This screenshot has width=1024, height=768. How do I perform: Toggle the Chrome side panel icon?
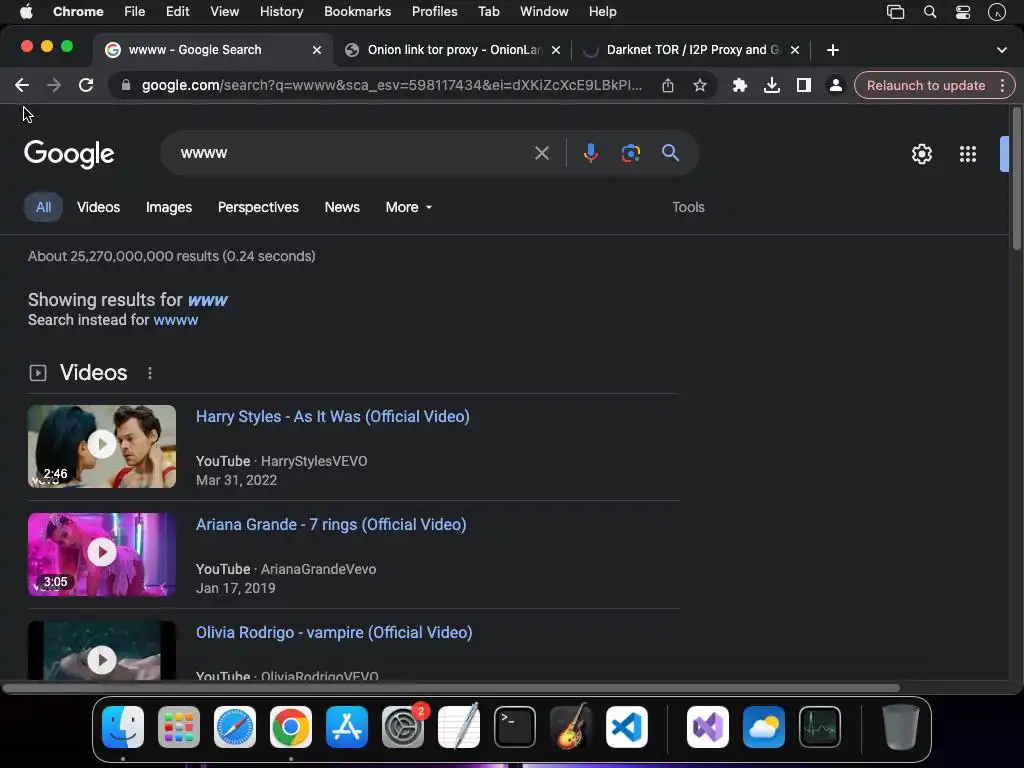point(804,86)
